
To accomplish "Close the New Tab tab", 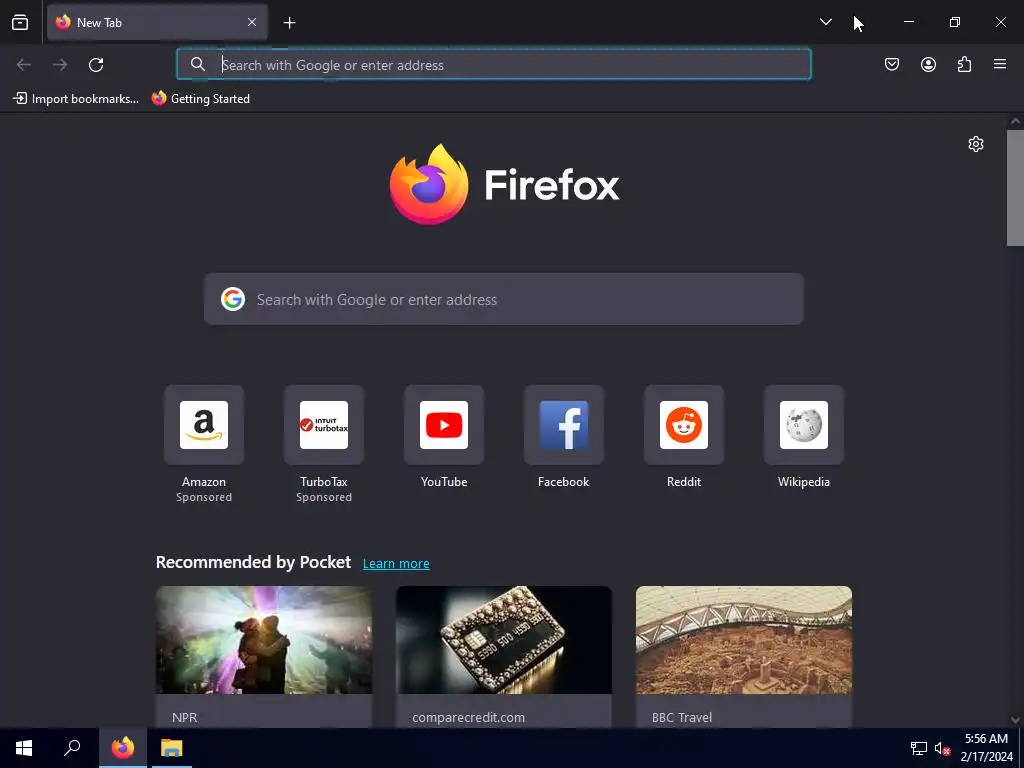I will point(252,22).
